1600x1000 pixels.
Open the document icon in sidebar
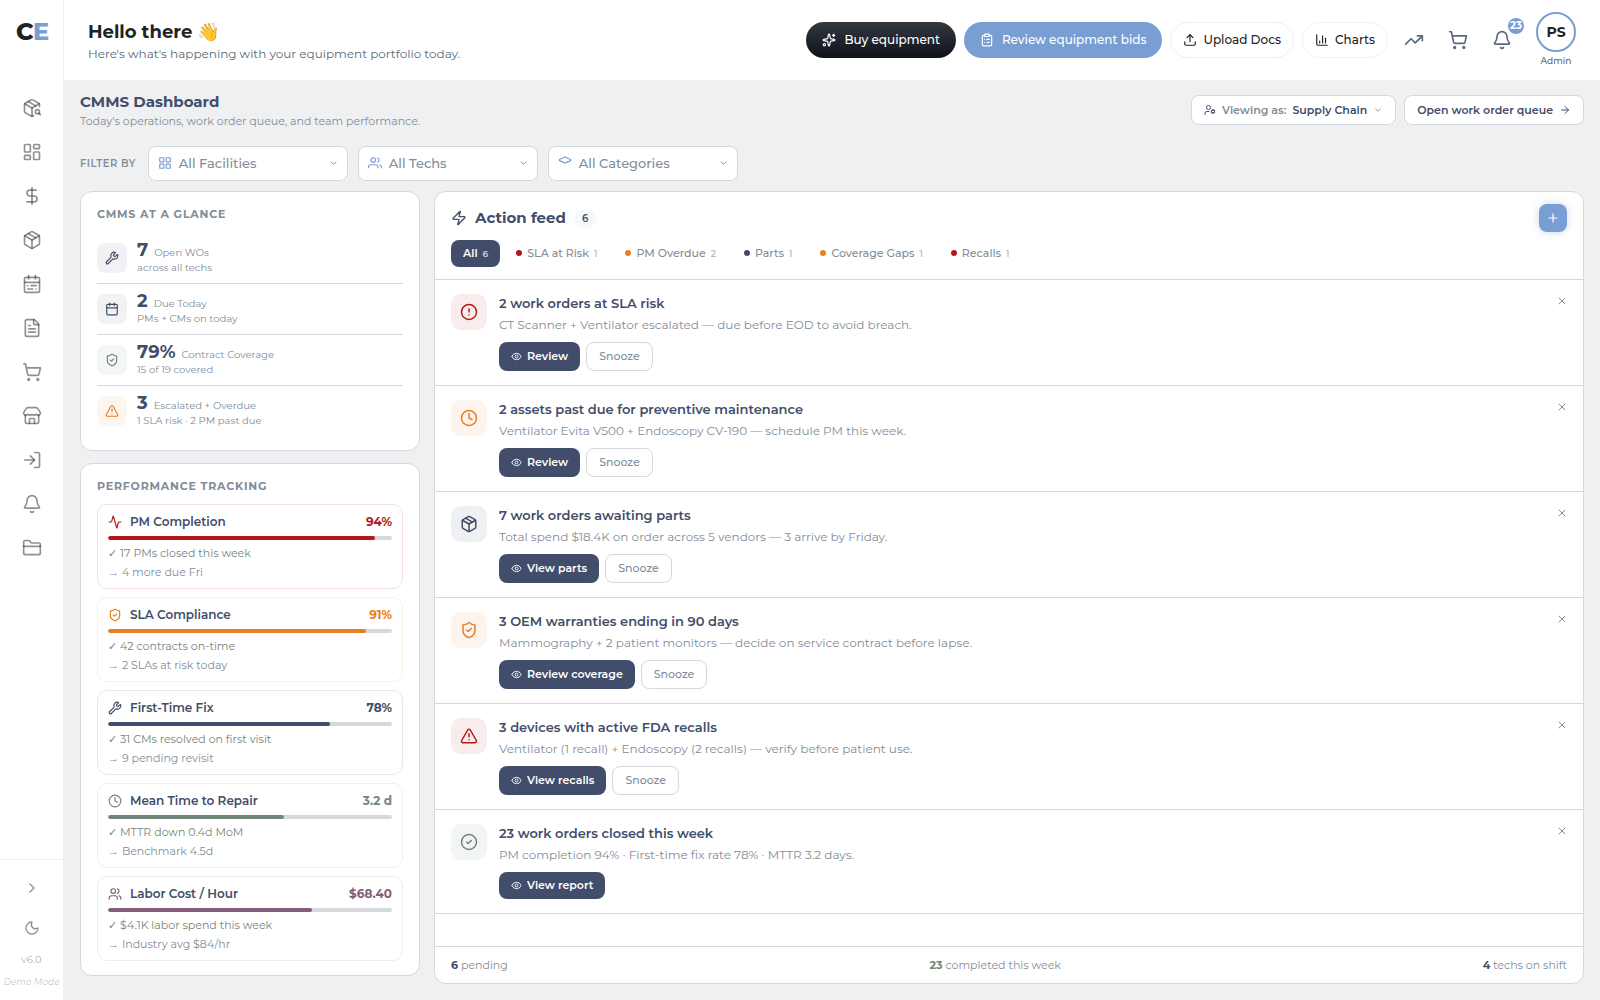(x=32, y=328)
